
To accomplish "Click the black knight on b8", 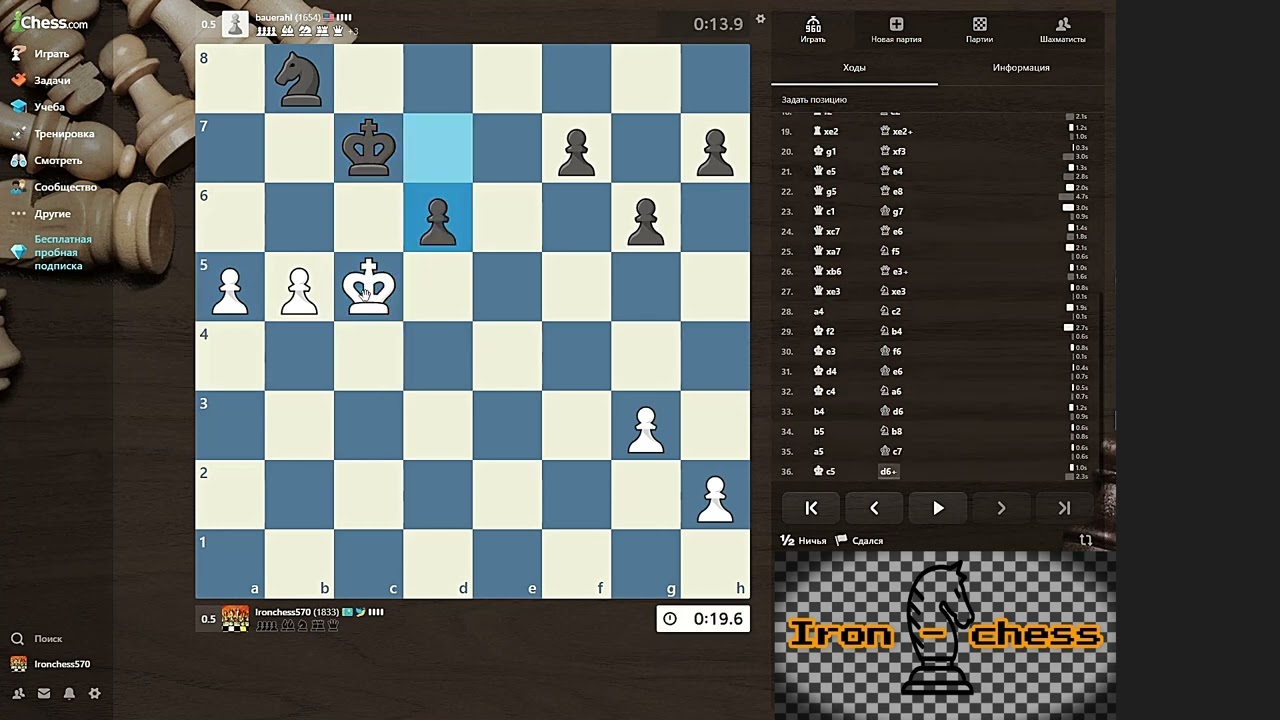I will pos(299,79).
